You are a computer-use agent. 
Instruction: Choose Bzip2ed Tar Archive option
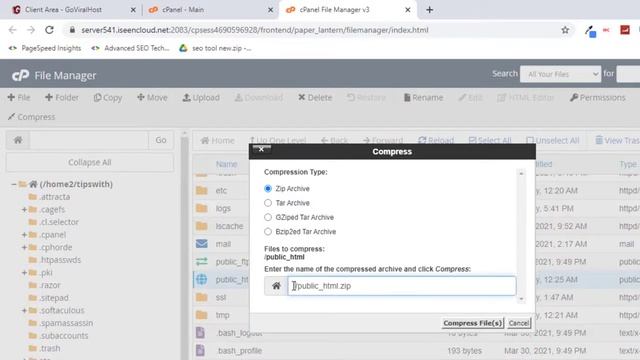(x=268, y=231)
